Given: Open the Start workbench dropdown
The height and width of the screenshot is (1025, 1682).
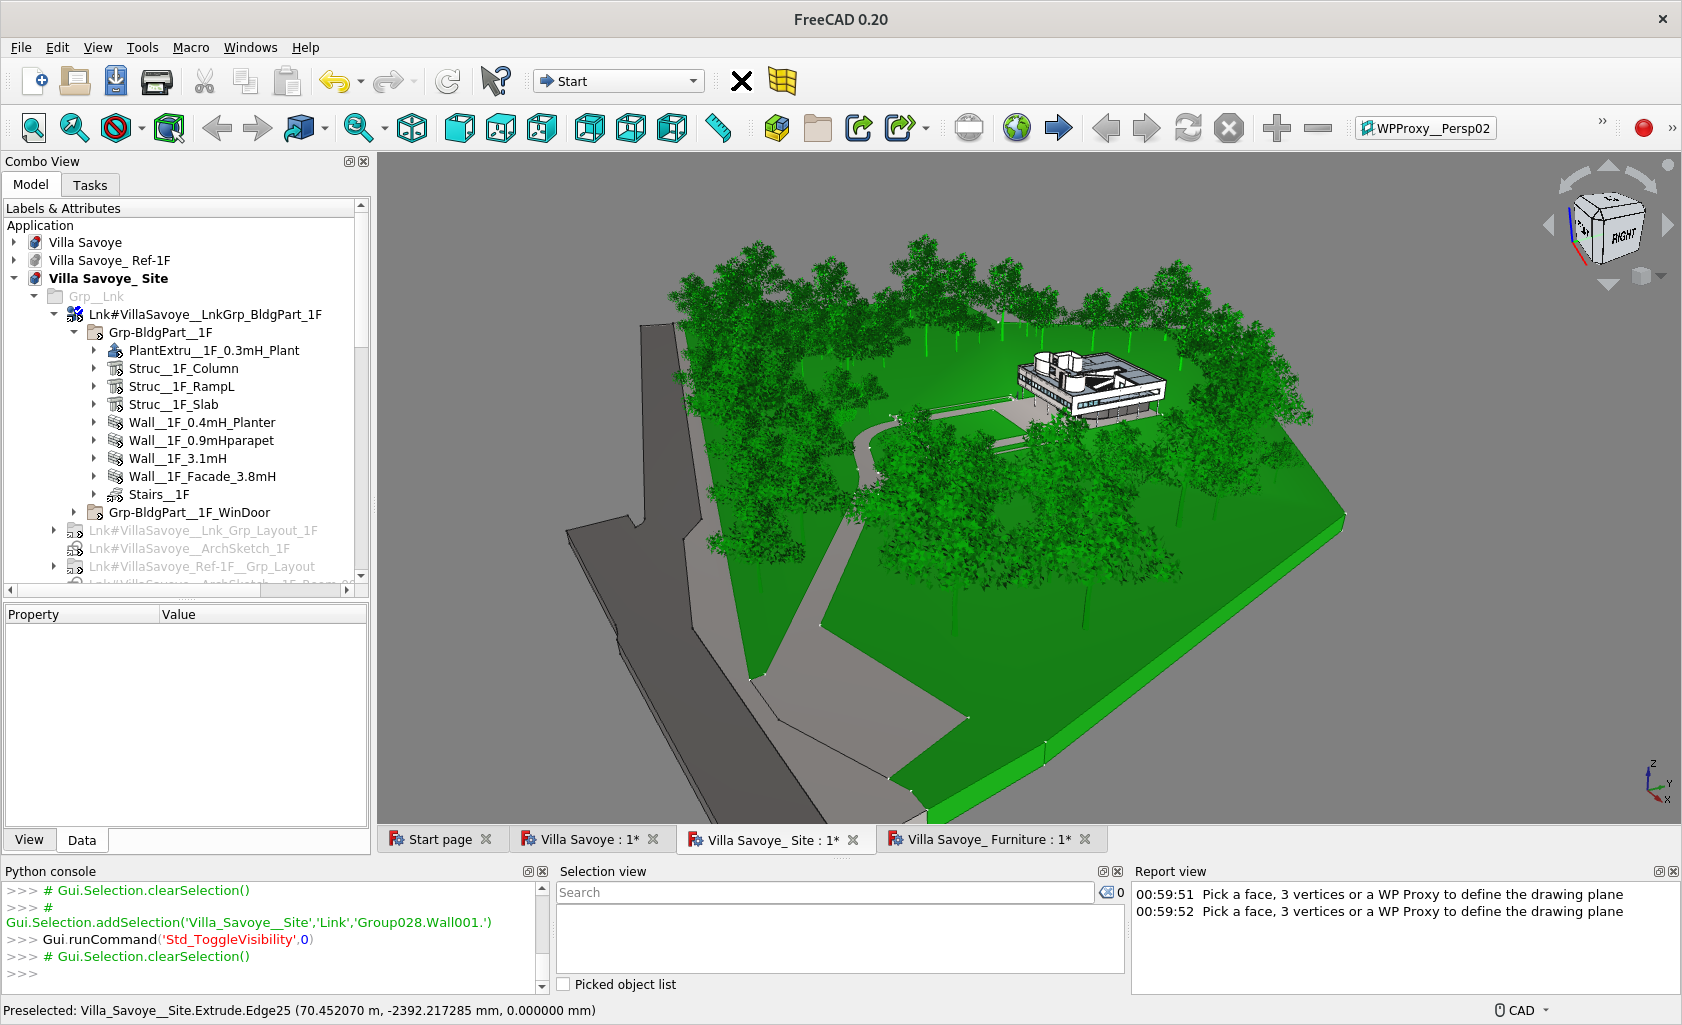Looking at the screenshot, I should (x=619, y=81).
